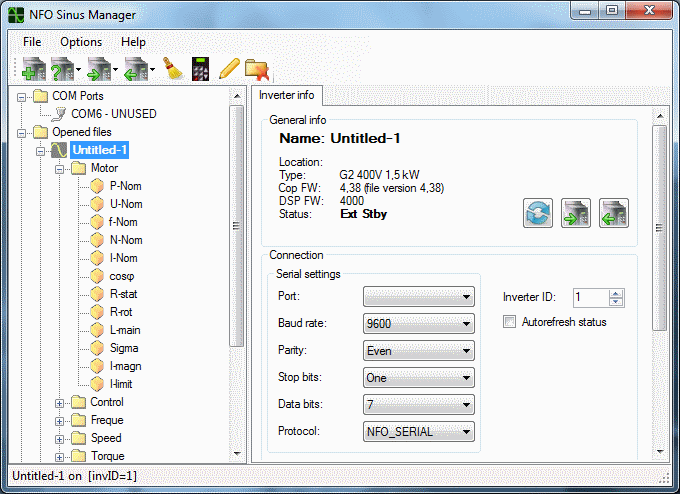
Task: Open the Data bits dropdown
Action: pos(418,405)
